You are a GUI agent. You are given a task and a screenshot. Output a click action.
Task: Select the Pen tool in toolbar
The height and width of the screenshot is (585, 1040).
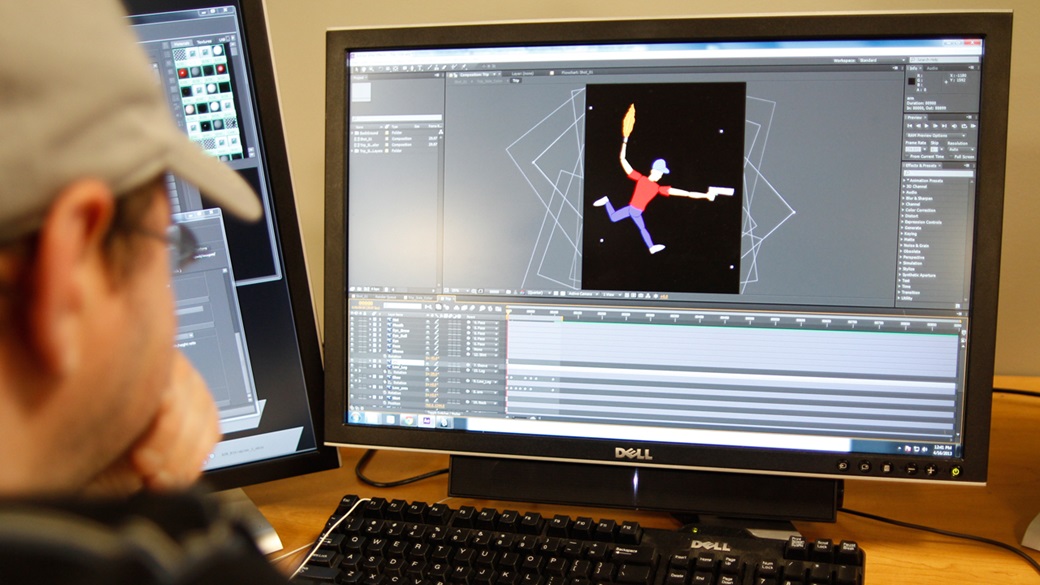tap(412, 68)
